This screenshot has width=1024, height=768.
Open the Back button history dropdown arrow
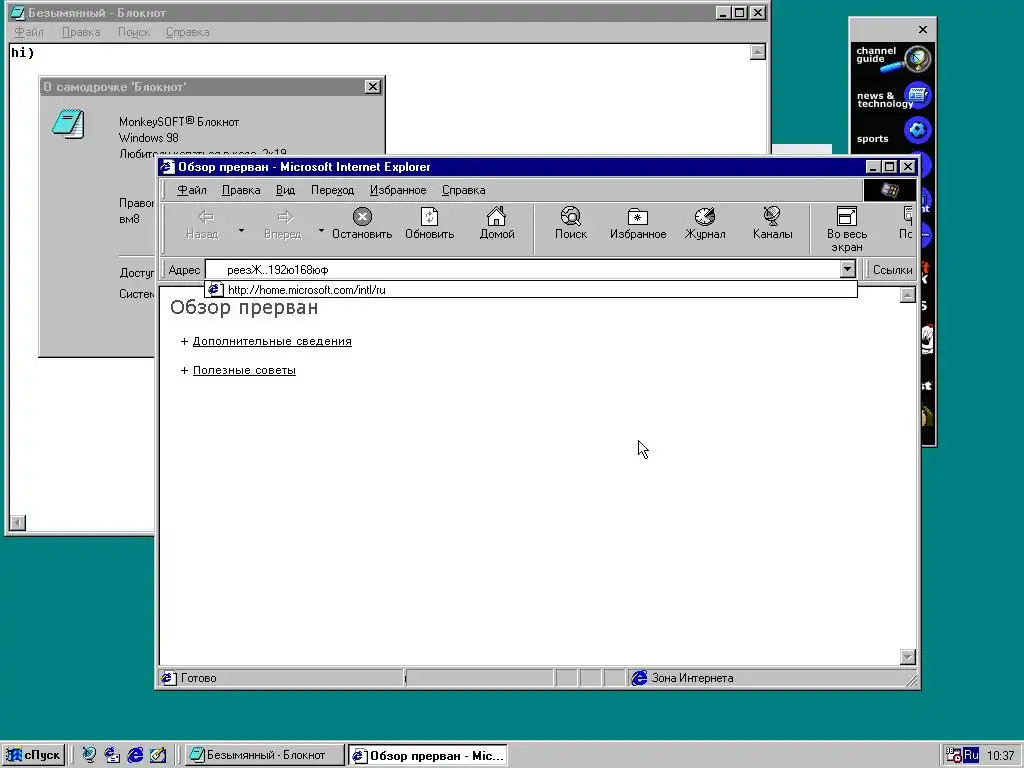[241, 230]
